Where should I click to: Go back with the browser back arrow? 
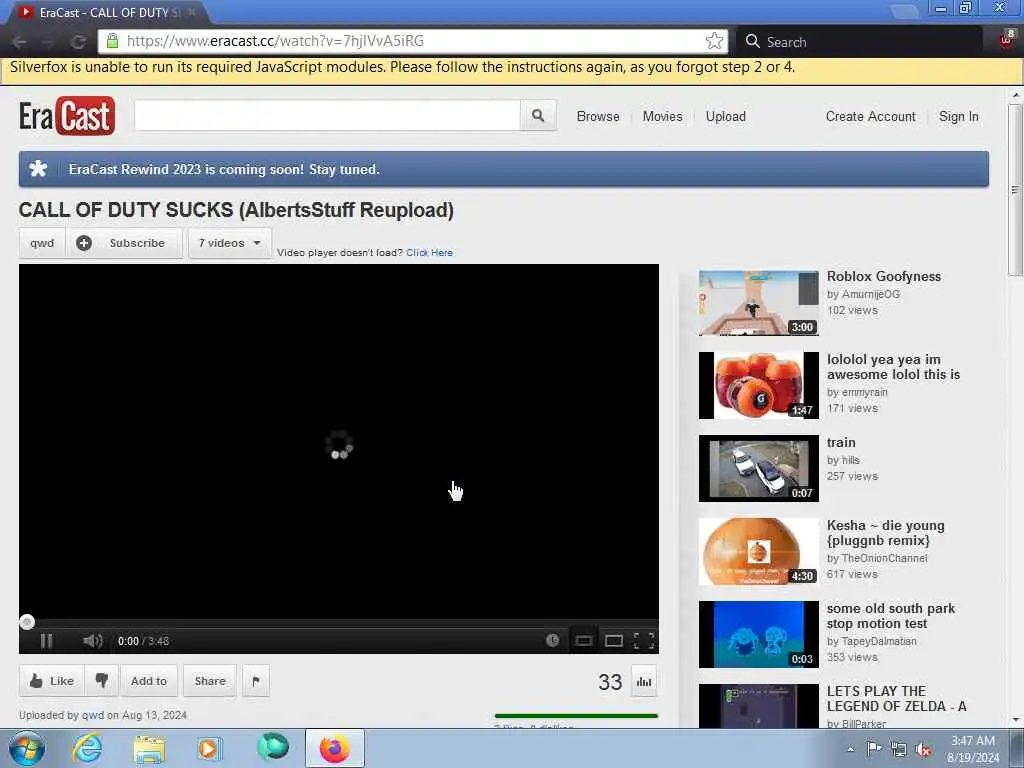19,42
